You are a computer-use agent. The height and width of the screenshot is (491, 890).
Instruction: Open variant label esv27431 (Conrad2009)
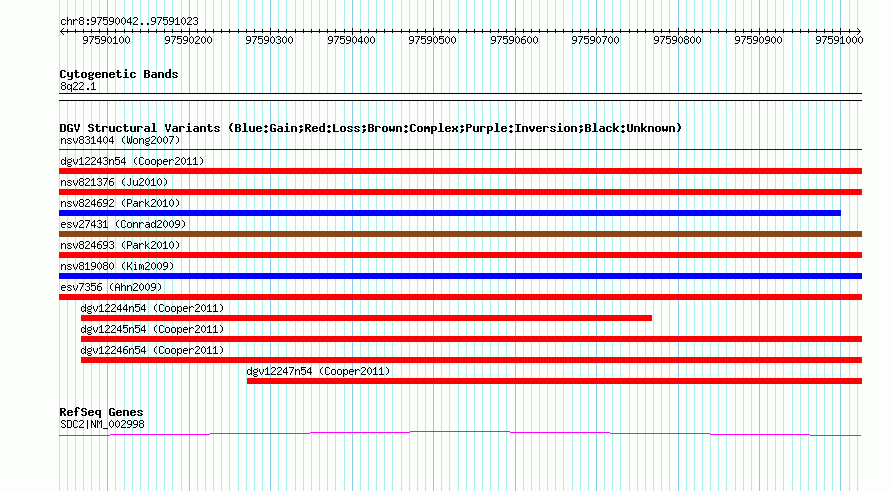(x=123, y=224)
